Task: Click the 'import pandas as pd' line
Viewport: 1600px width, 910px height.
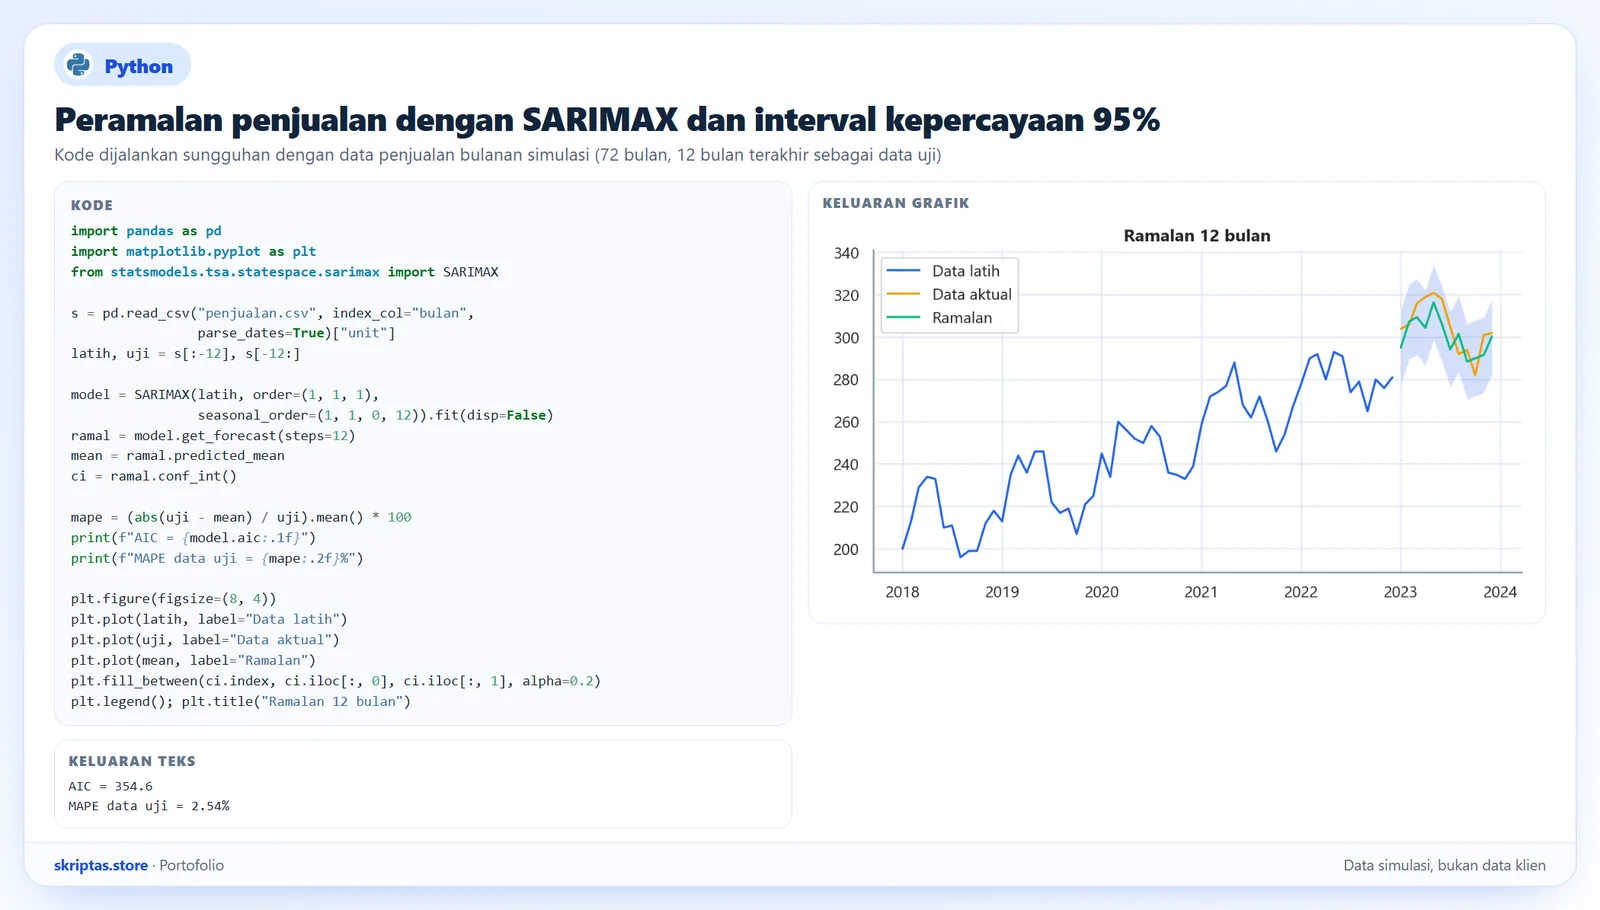Action: tap(146, 231)
